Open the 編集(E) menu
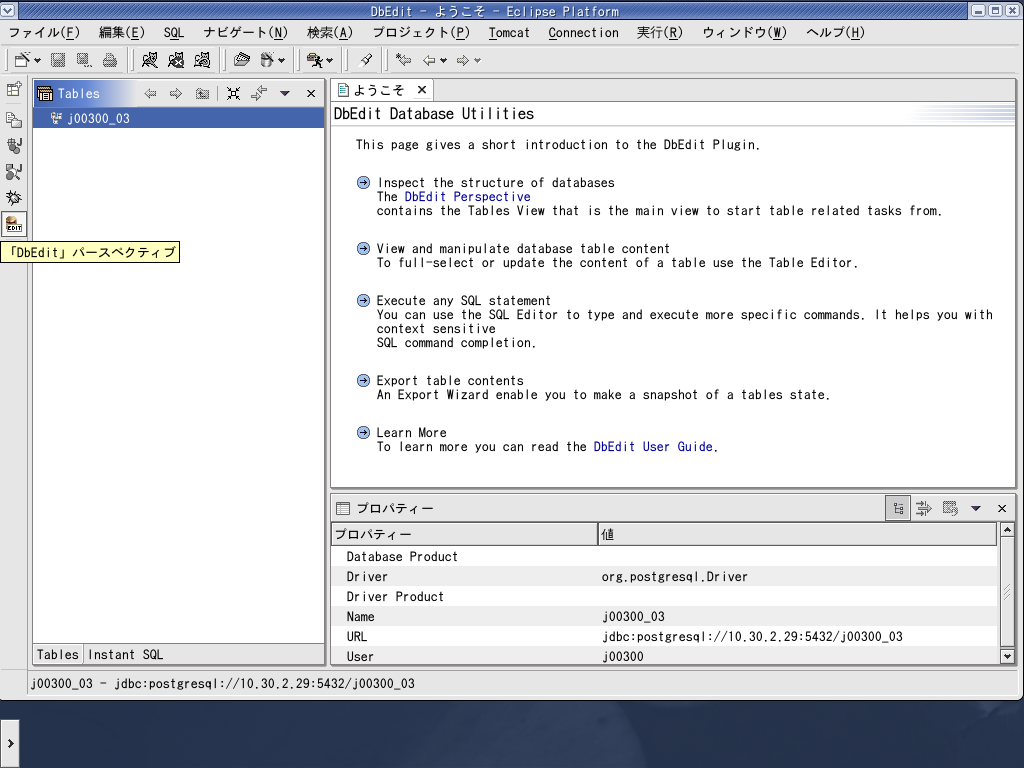The image size is (1024, 768). click(x=121, y=33)
